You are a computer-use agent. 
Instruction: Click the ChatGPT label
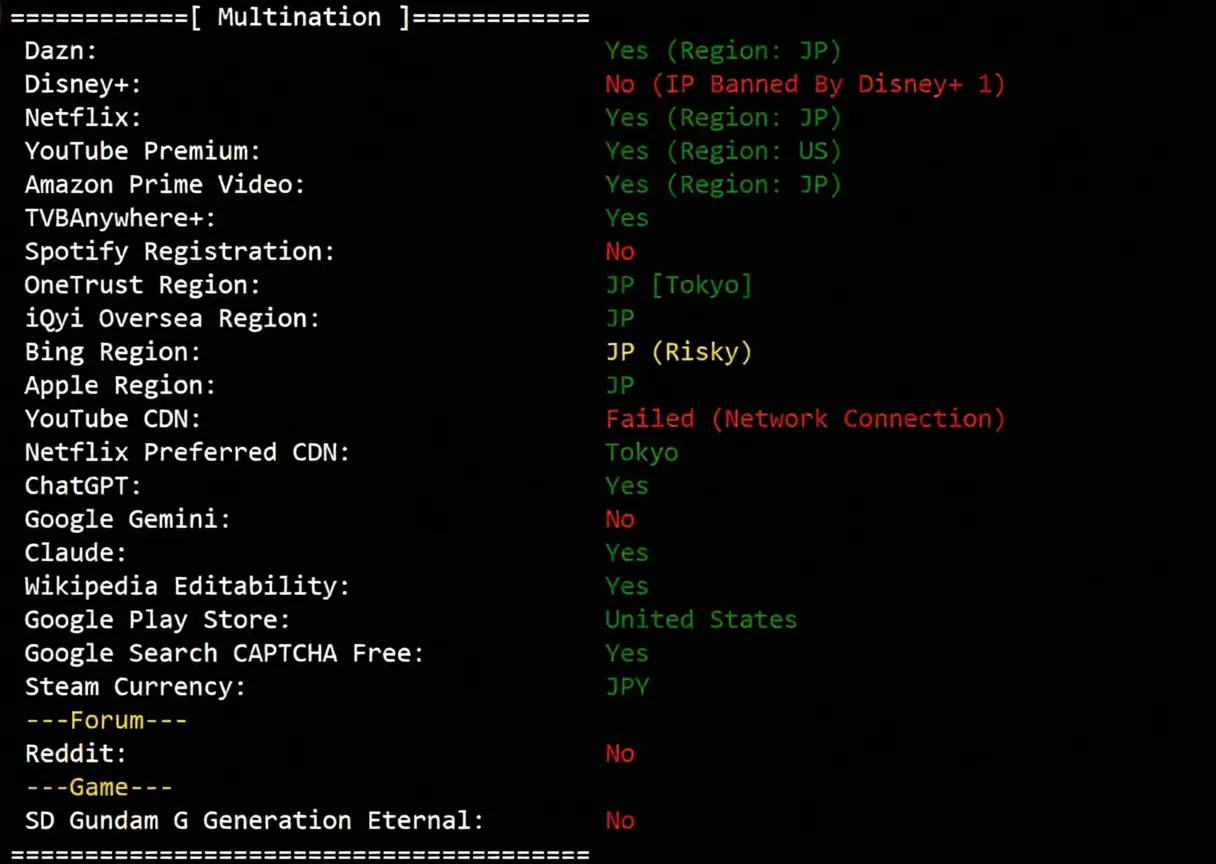tap(83, 486)
